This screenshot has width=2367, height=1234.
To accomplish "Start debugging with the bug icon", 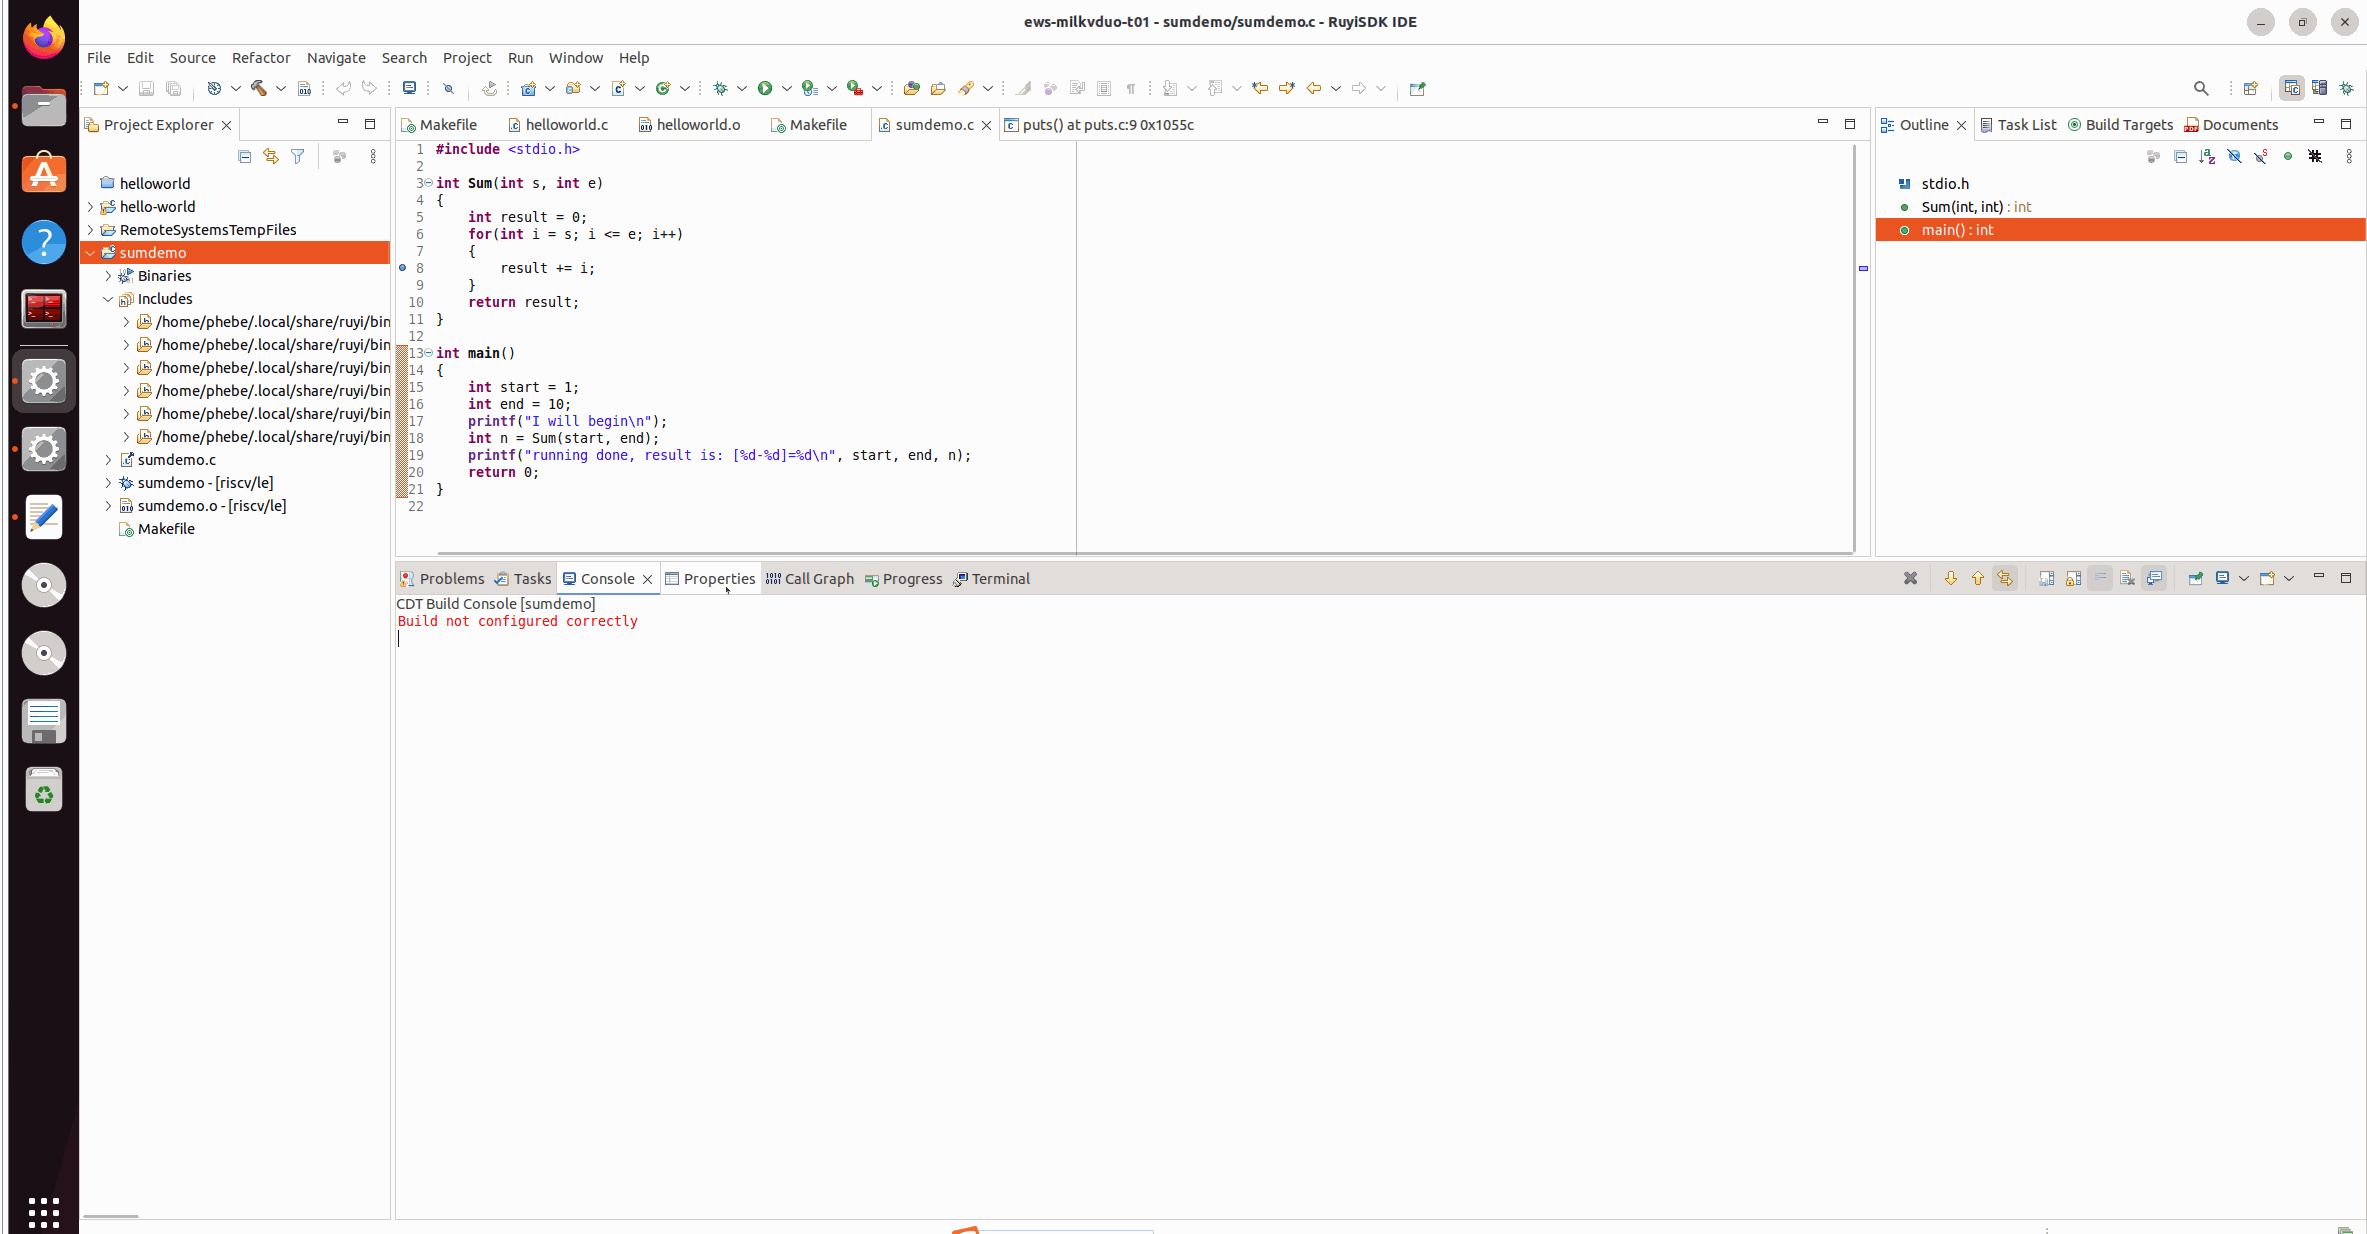I will click(720, 88).
